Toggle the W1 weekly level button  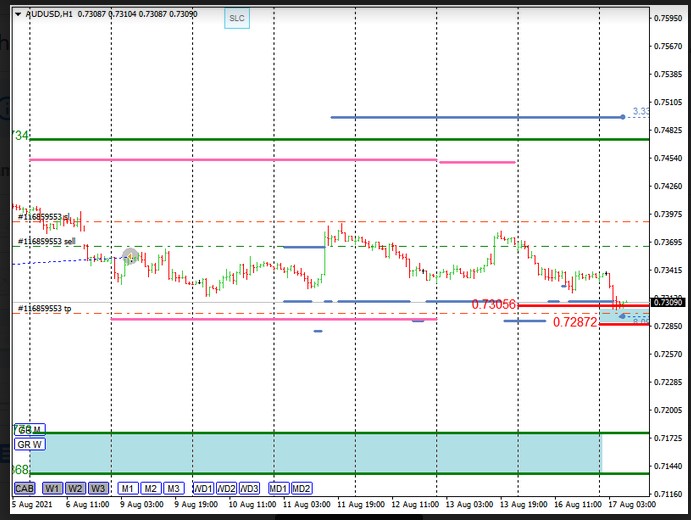[52, 488]
